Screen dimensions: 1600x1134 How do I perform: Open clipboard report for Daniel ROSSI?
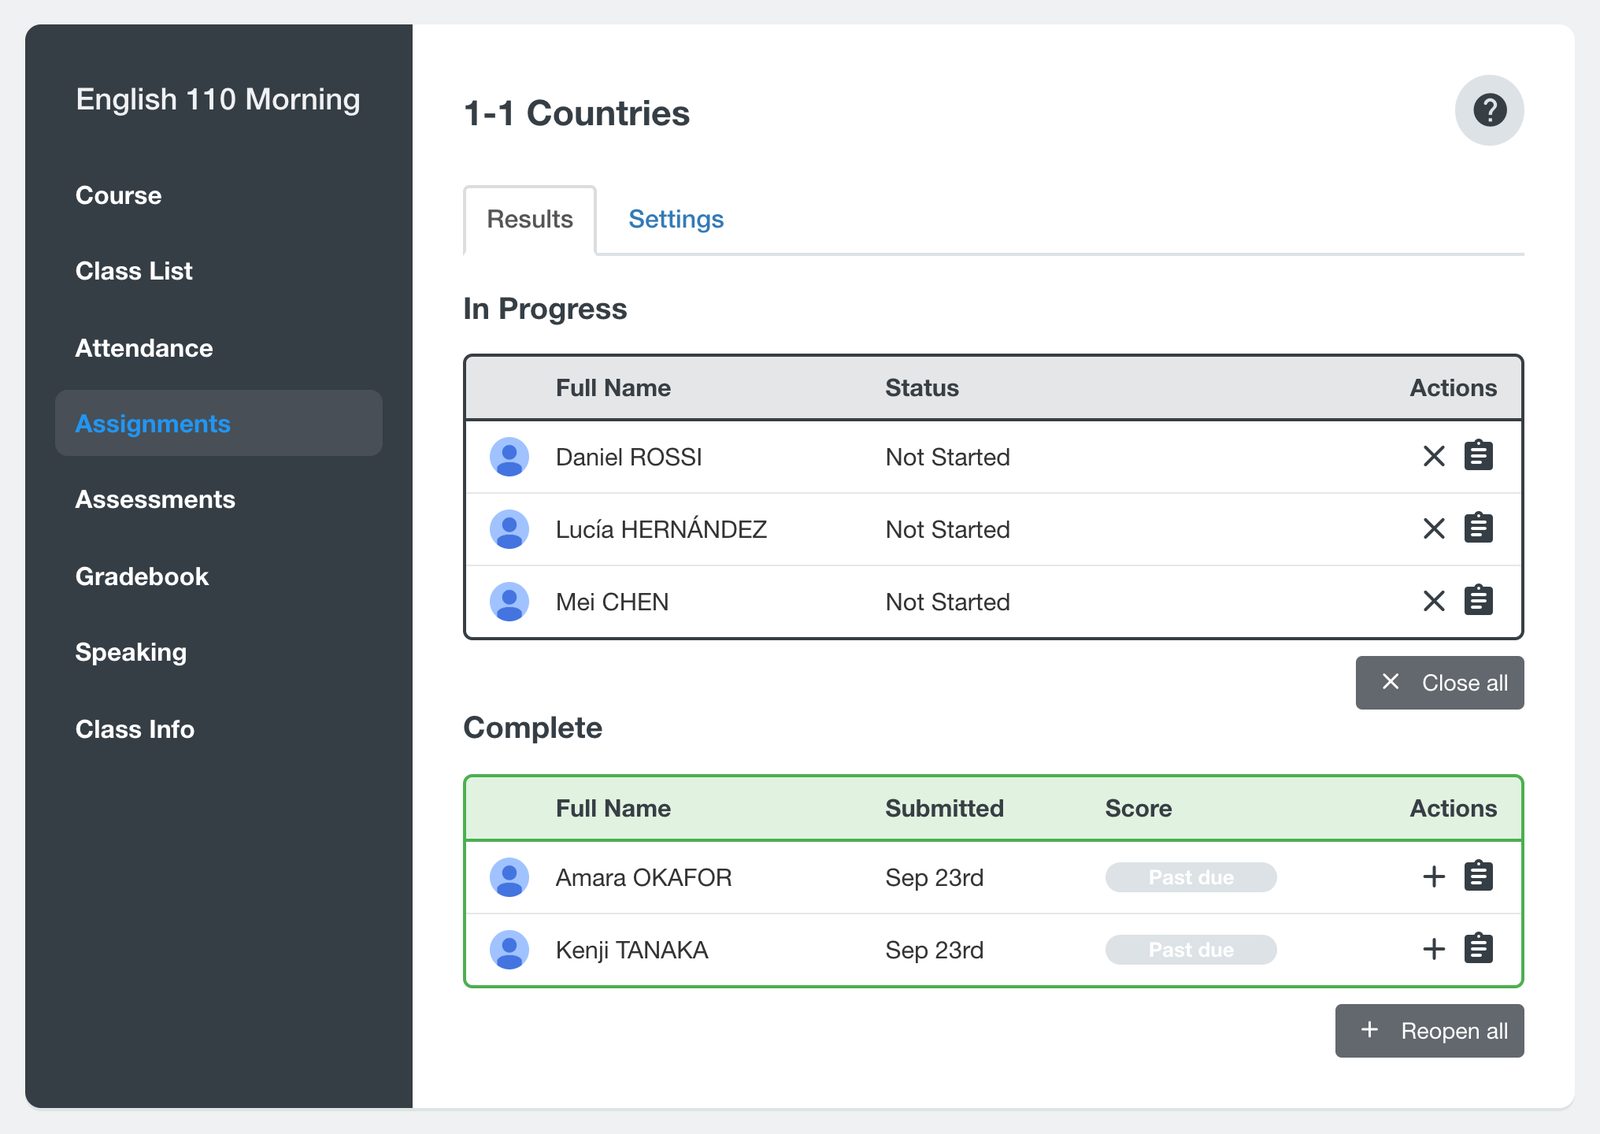(1478, 456)
